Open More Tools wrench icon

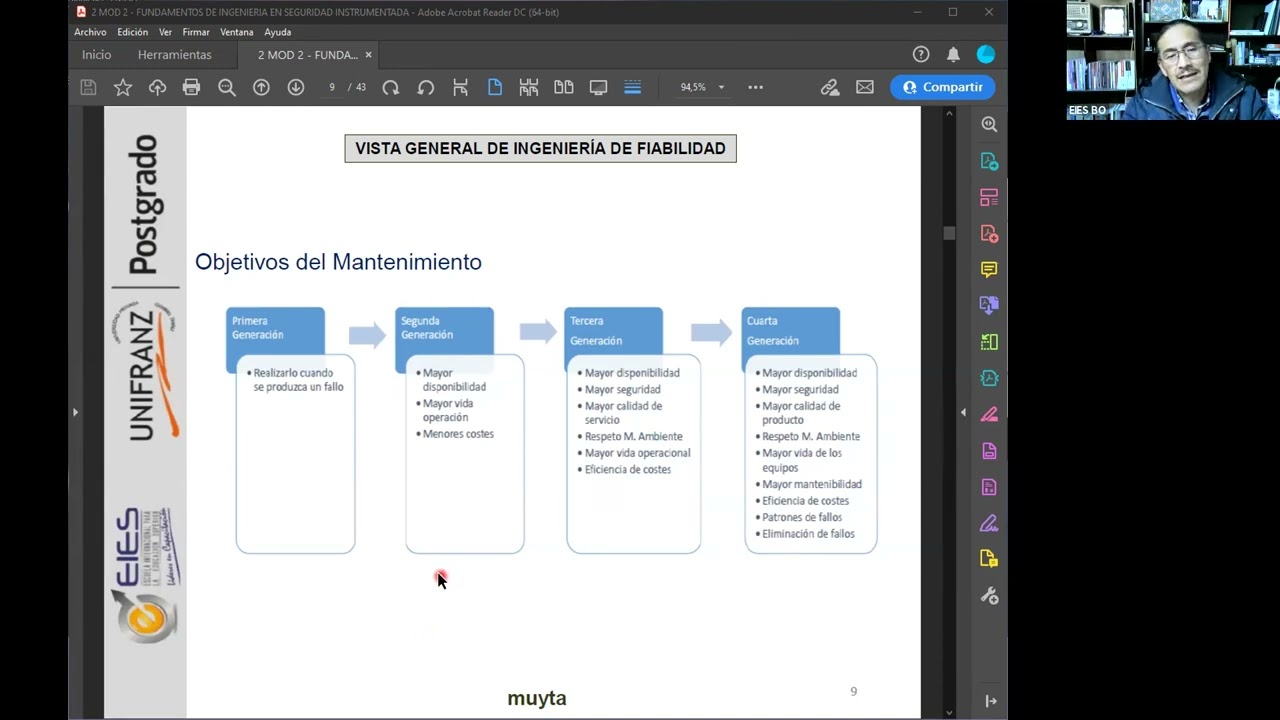pyautogui.click(x=989, y=596)
